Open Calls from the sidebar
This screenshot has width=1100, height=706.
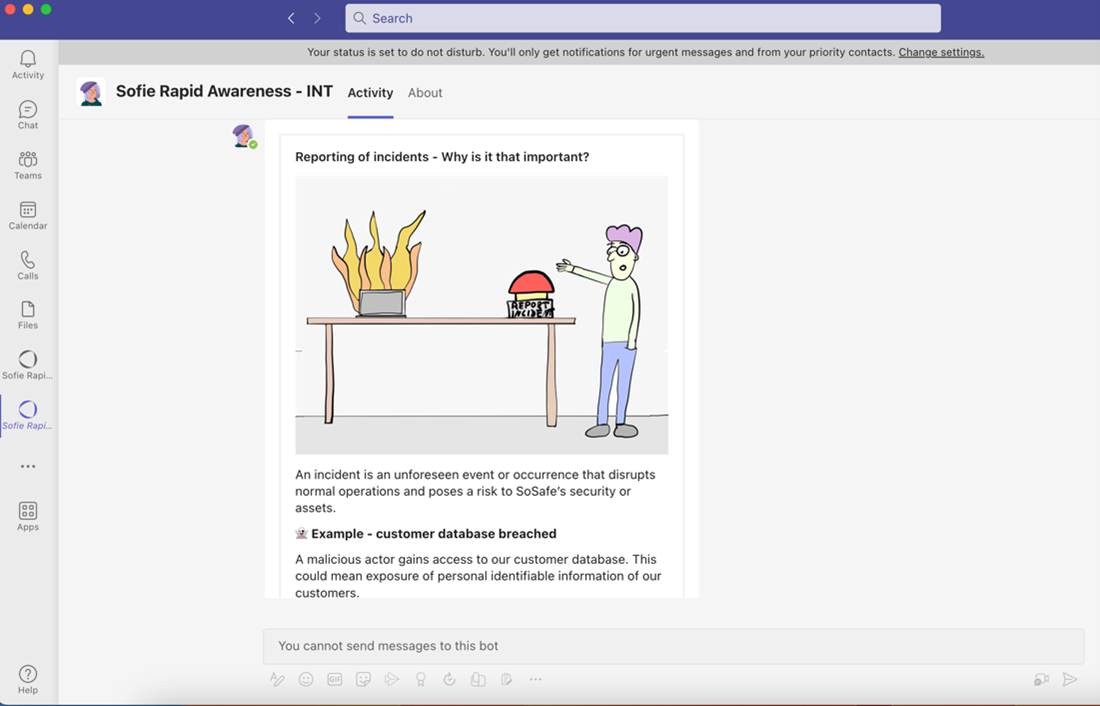(28, 264)
